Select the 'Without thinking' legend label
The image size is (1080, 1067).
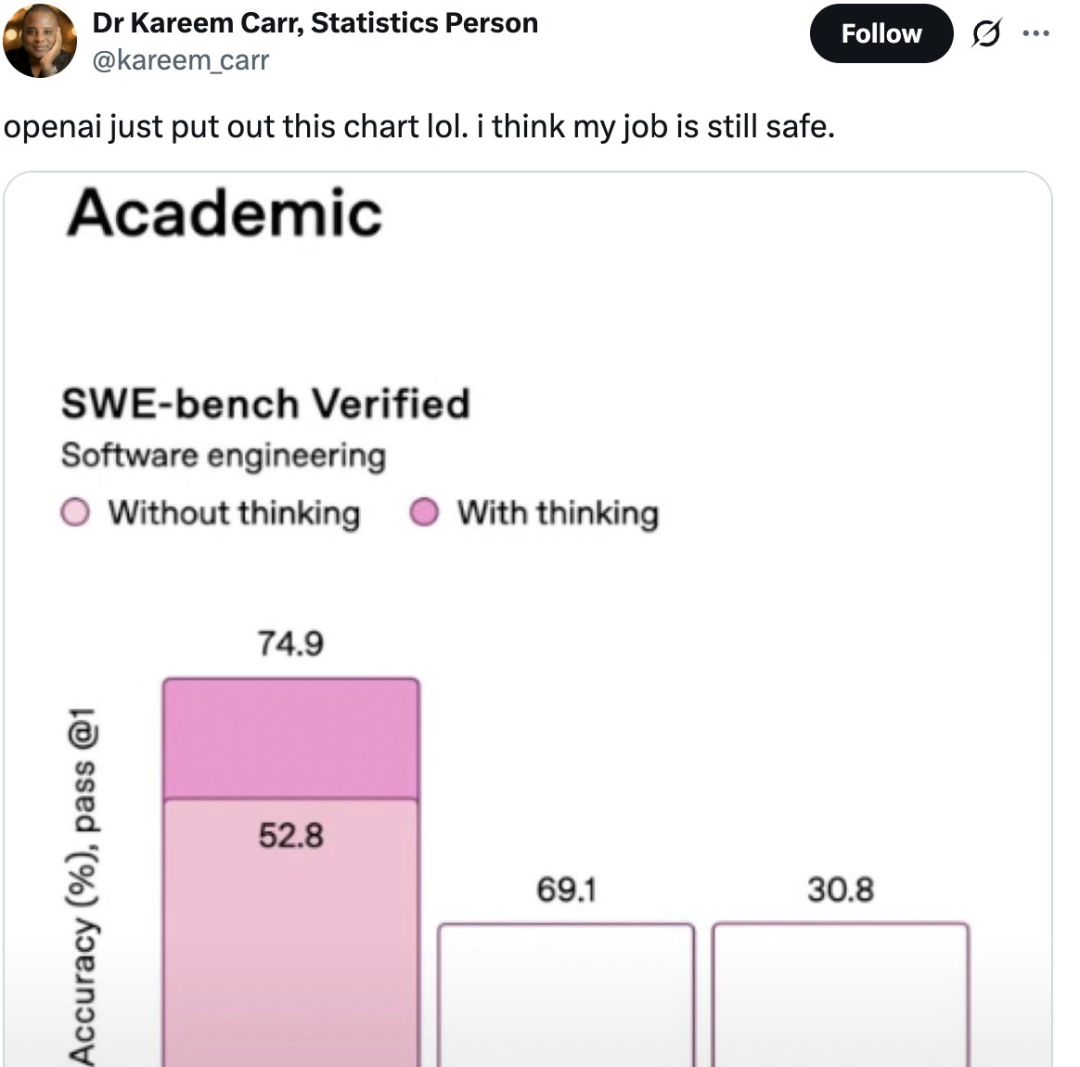coord(233,514)
